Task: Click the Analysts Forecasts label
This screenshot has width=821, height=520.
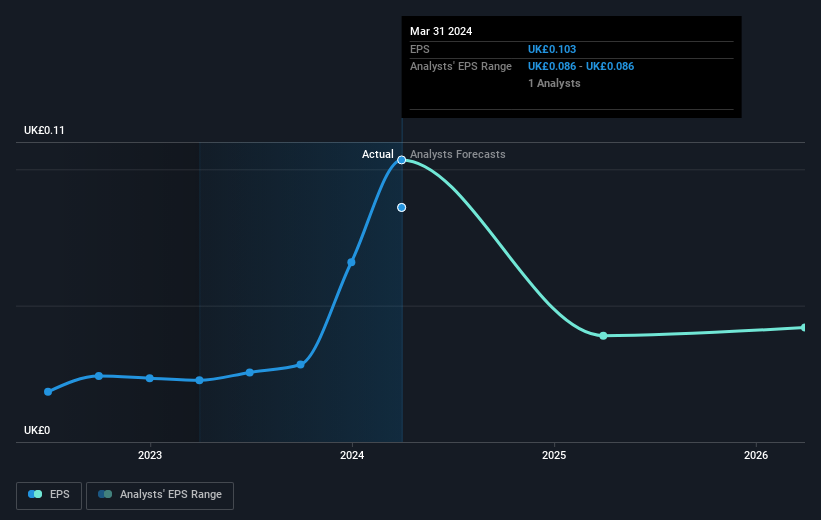Action: pyautogui.click(x=458, y=154)
